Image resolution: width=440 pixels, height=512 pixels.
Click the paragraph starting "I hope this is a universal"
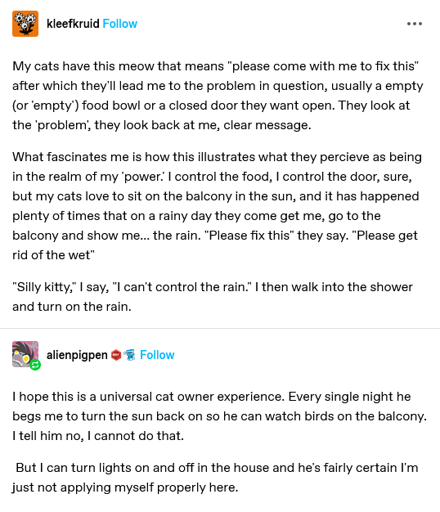coord(219,416)
